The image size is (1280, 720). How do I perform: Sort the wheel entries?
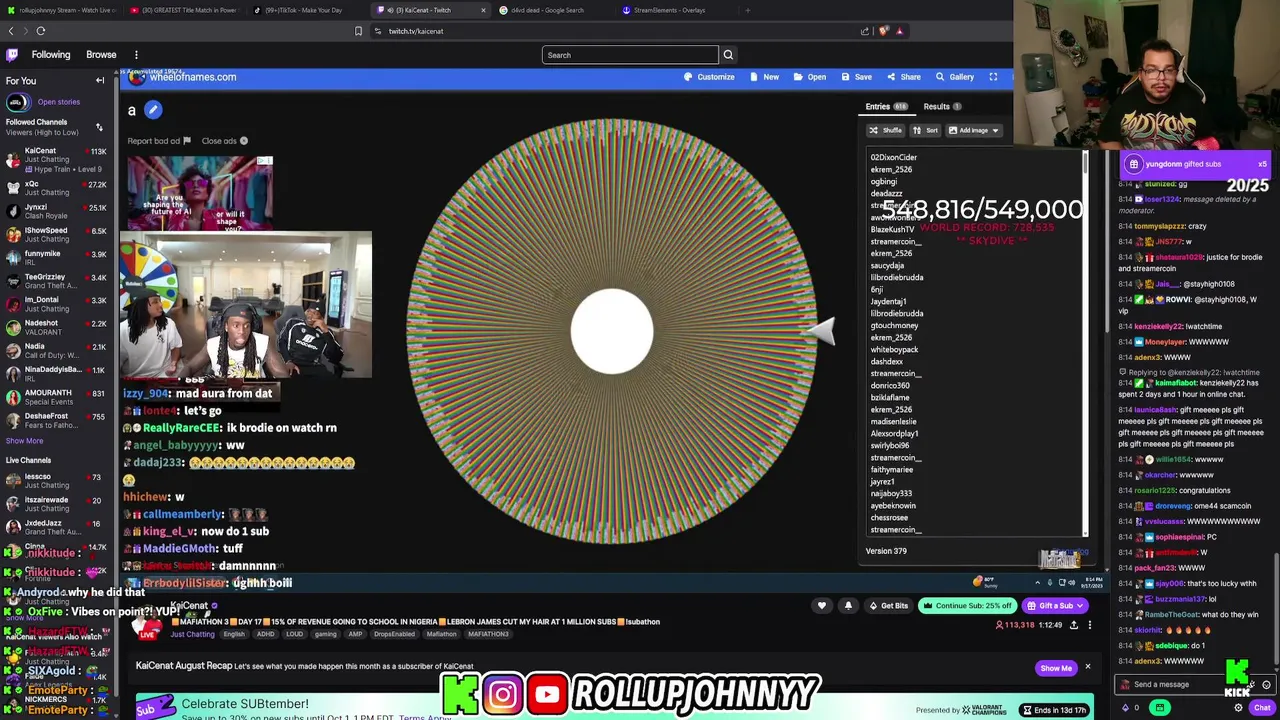(x=925, y=130)
